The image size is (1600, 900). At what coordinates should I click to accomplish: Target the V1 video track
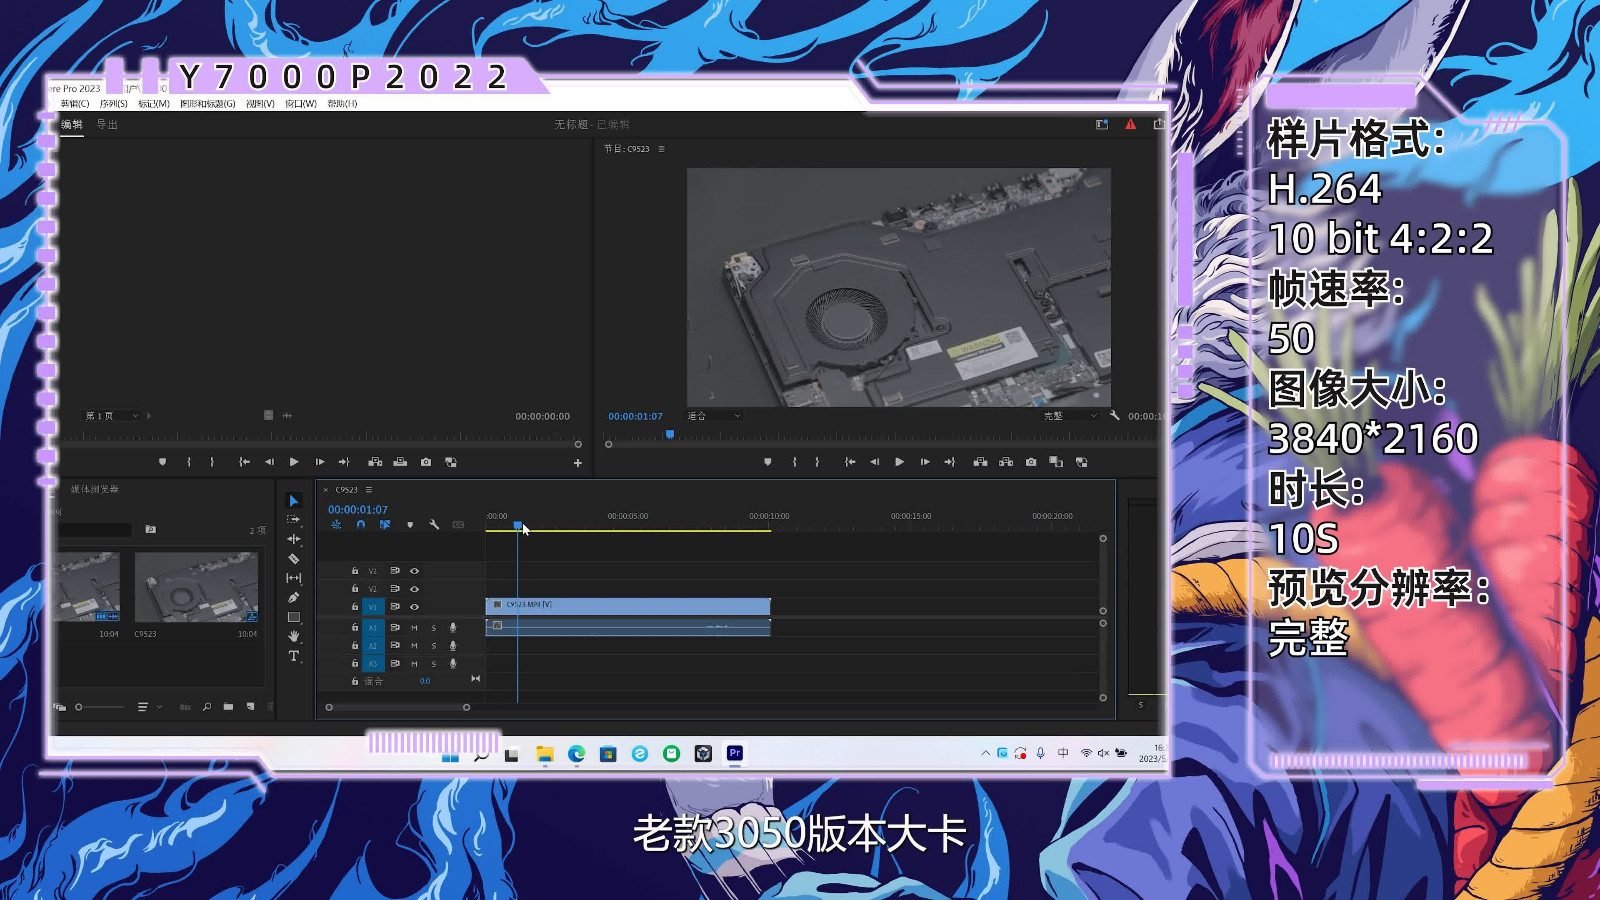coord(373,607)
